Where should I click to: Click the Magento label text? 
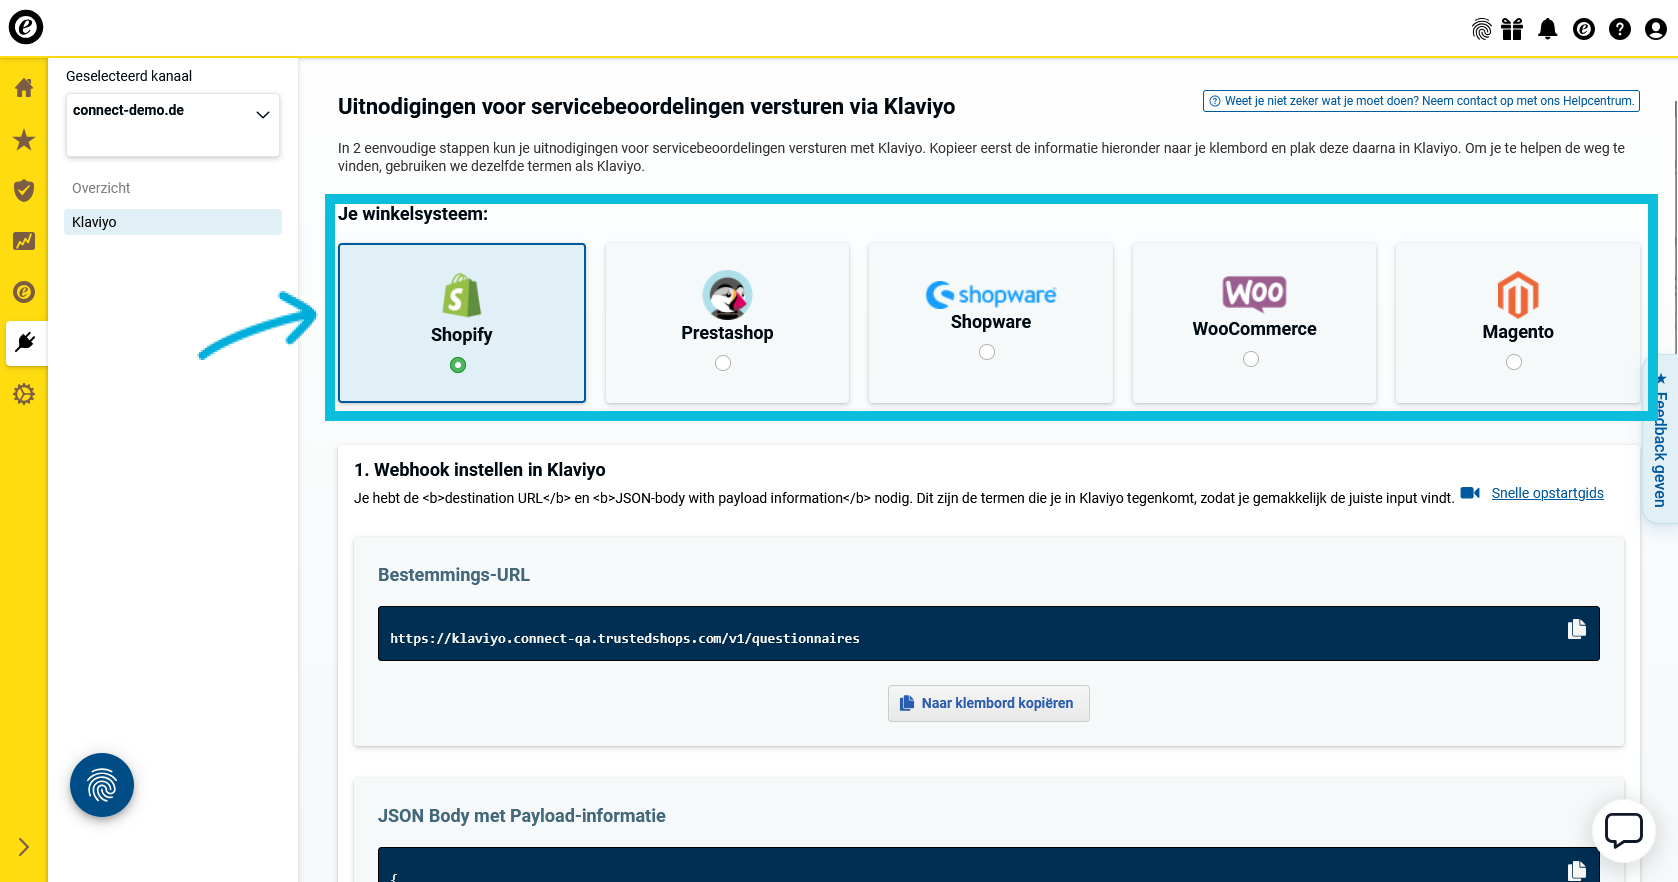click(1518, 332)
